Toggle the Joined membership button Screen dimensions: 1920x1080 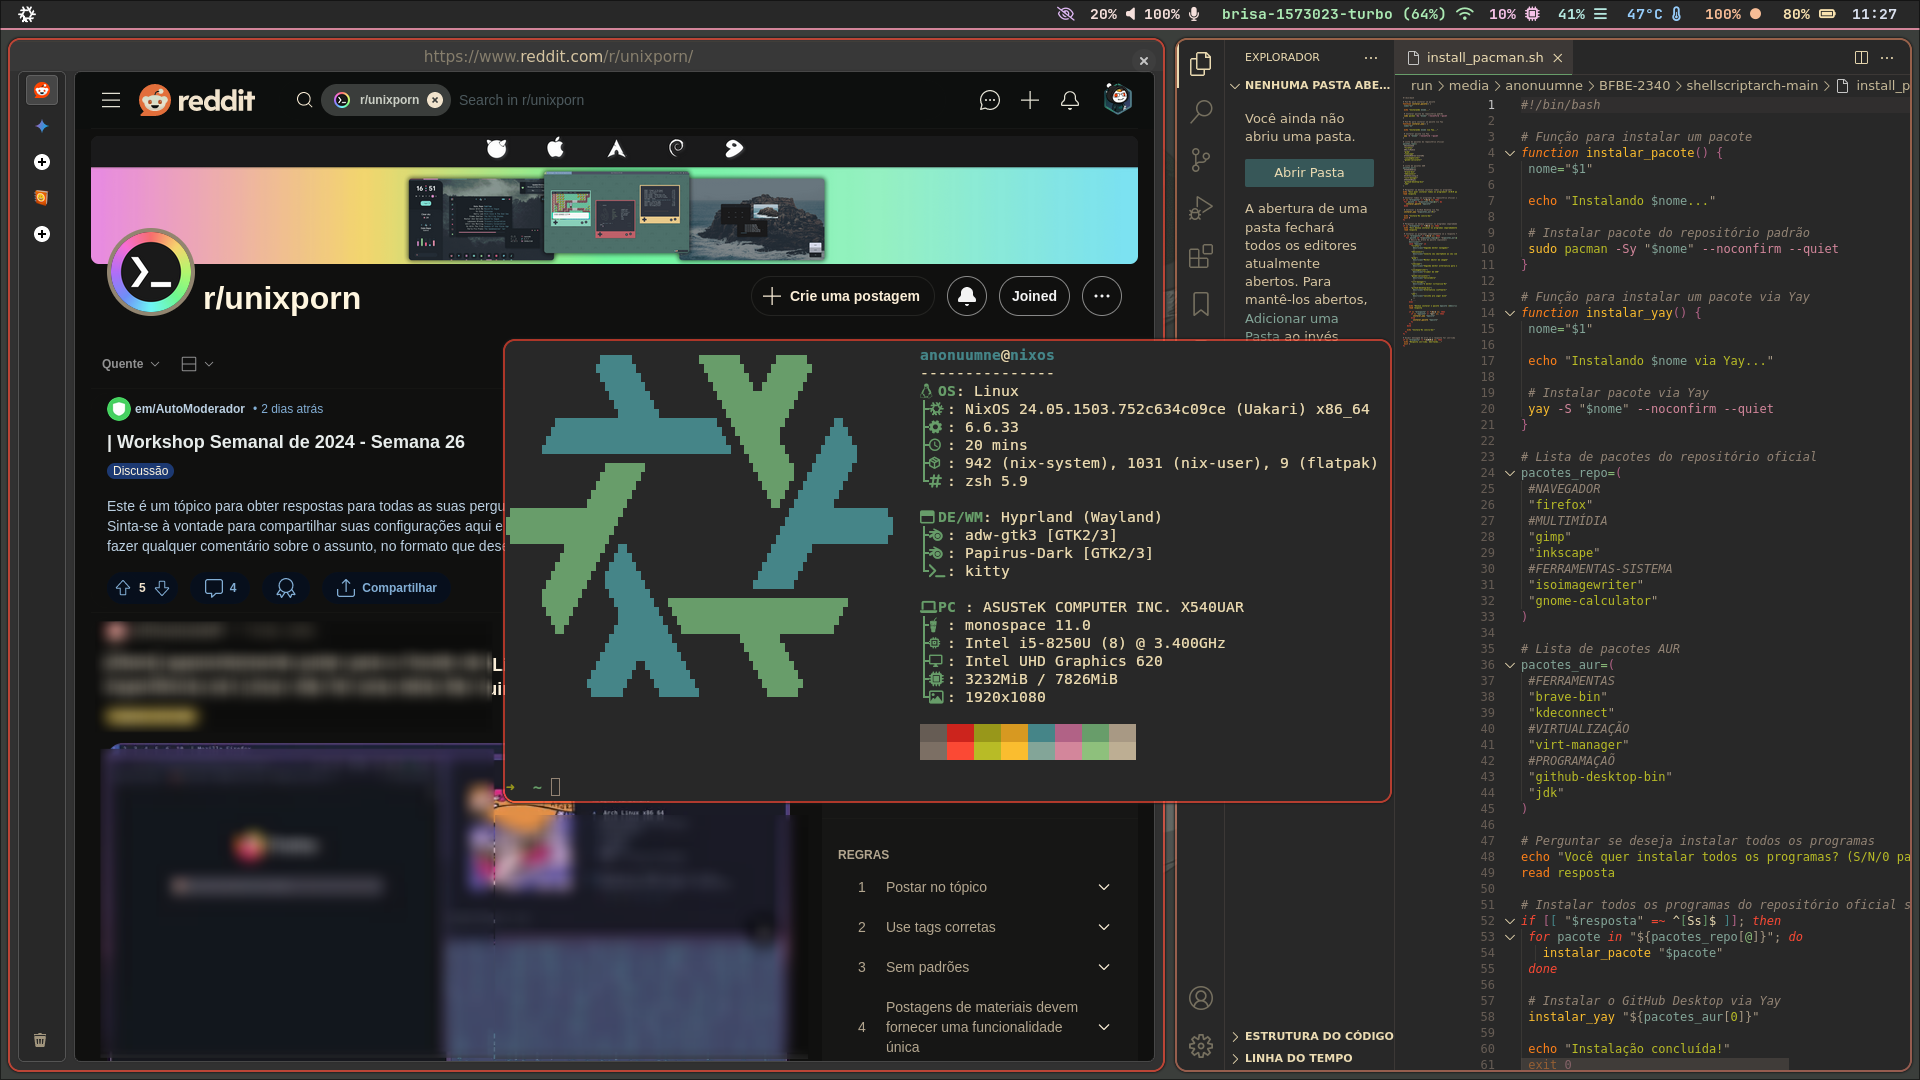(x=1033, y=296)
